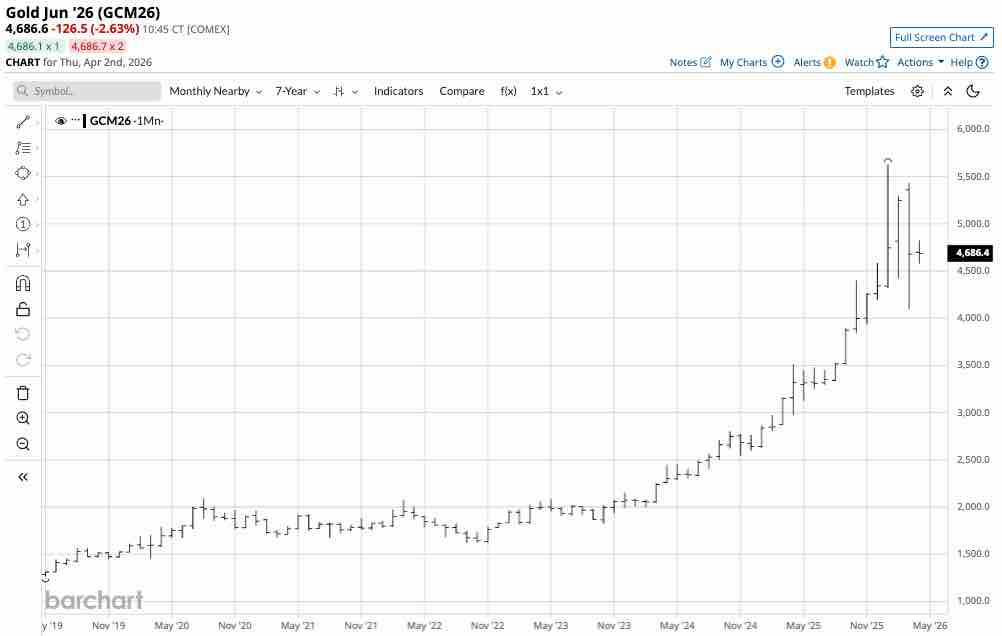Open the Notes link
1002x636 pixels.
tap(690, 62)
